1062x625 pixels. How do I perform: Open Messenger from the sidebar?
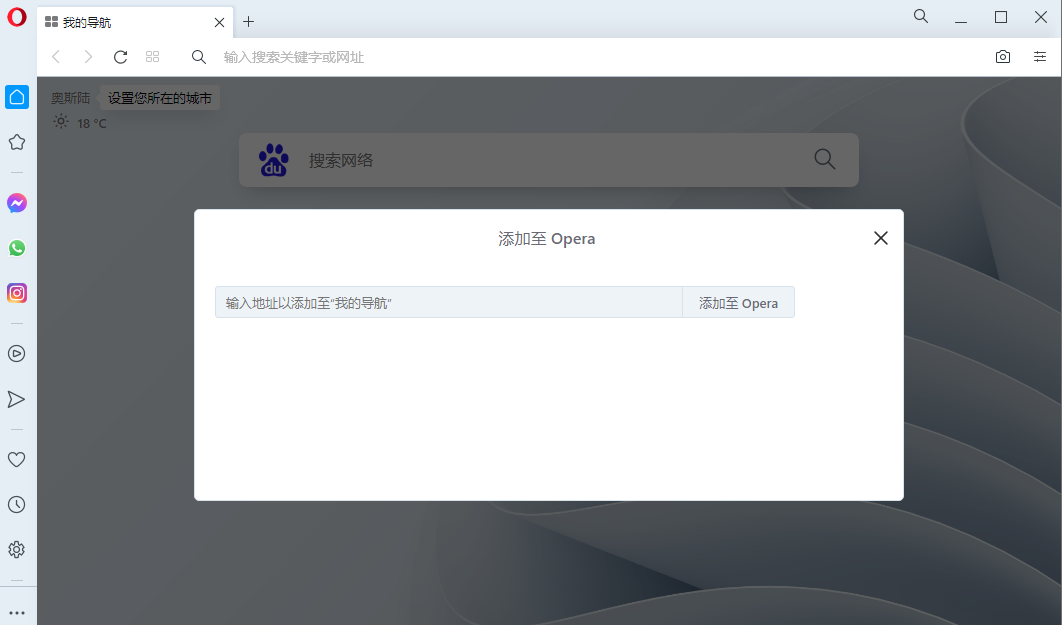click(16, 203)
